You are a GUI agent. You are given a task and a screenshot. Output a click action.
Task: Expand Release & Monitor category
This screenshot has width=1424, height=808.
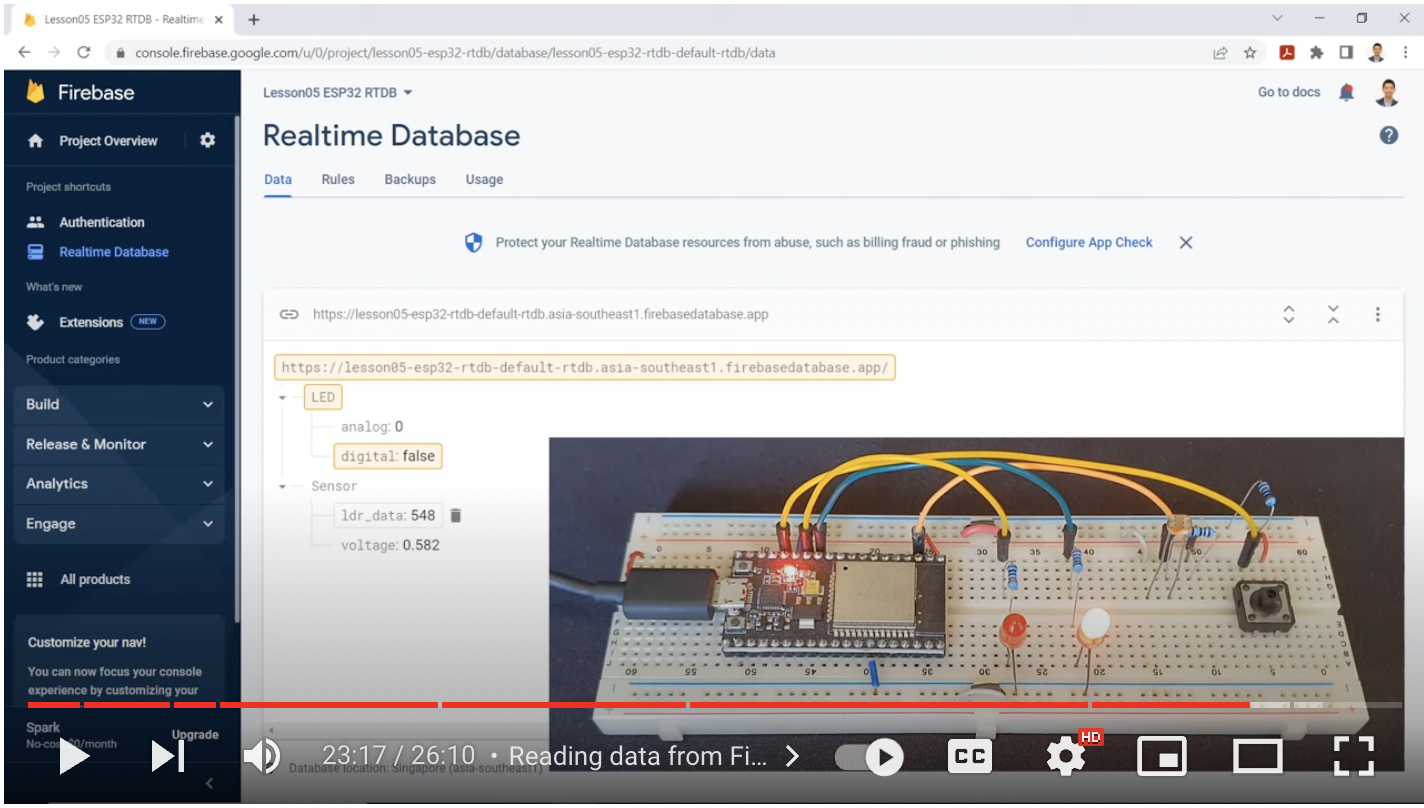(x=119, y=444)
